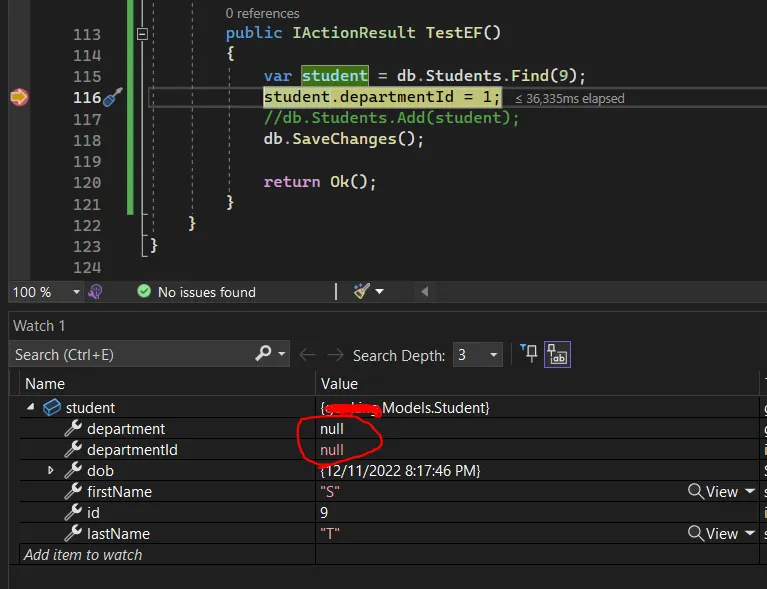Open the firstName View dropdown arrow
Screen dimensions: 767x589
pos(750,491)
